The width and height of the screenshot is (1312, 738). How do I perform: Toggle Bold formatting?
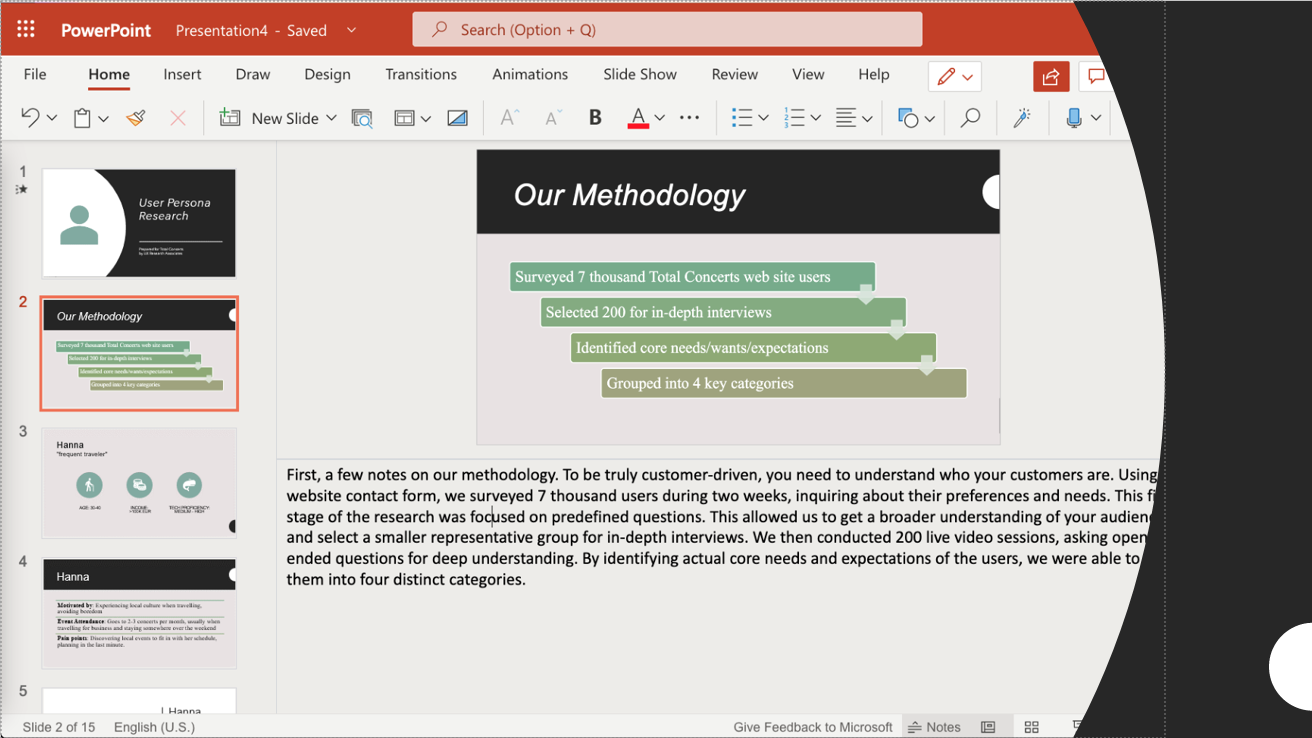pyautogui.click(x=595, y=118)
